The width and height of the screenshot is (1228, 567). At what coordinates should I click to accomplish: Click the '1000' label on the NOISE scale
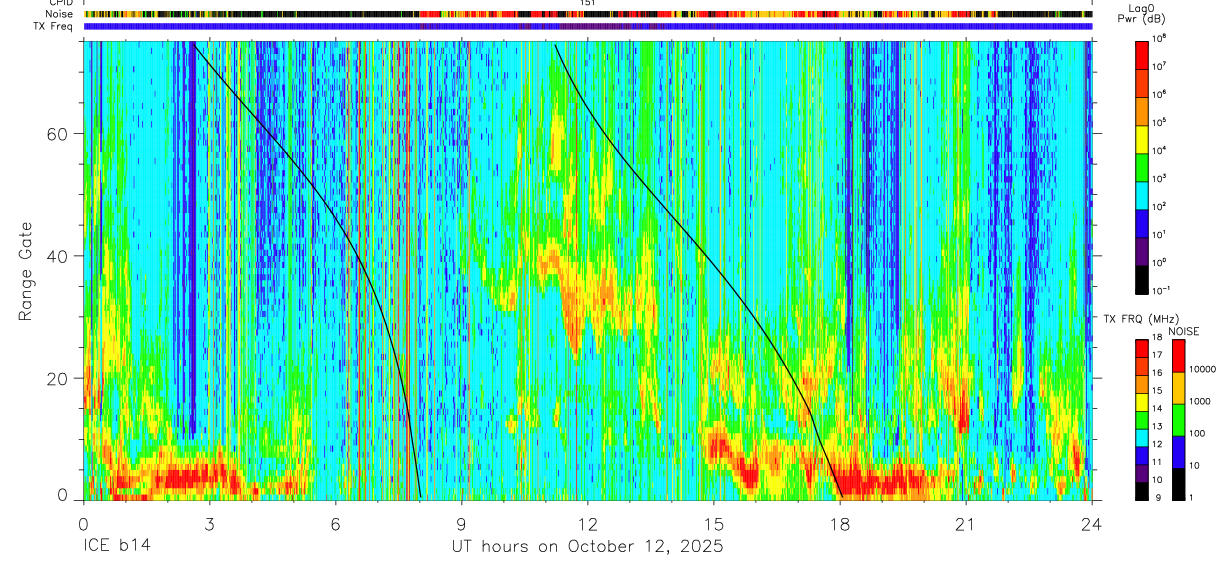pos(1200,401)
